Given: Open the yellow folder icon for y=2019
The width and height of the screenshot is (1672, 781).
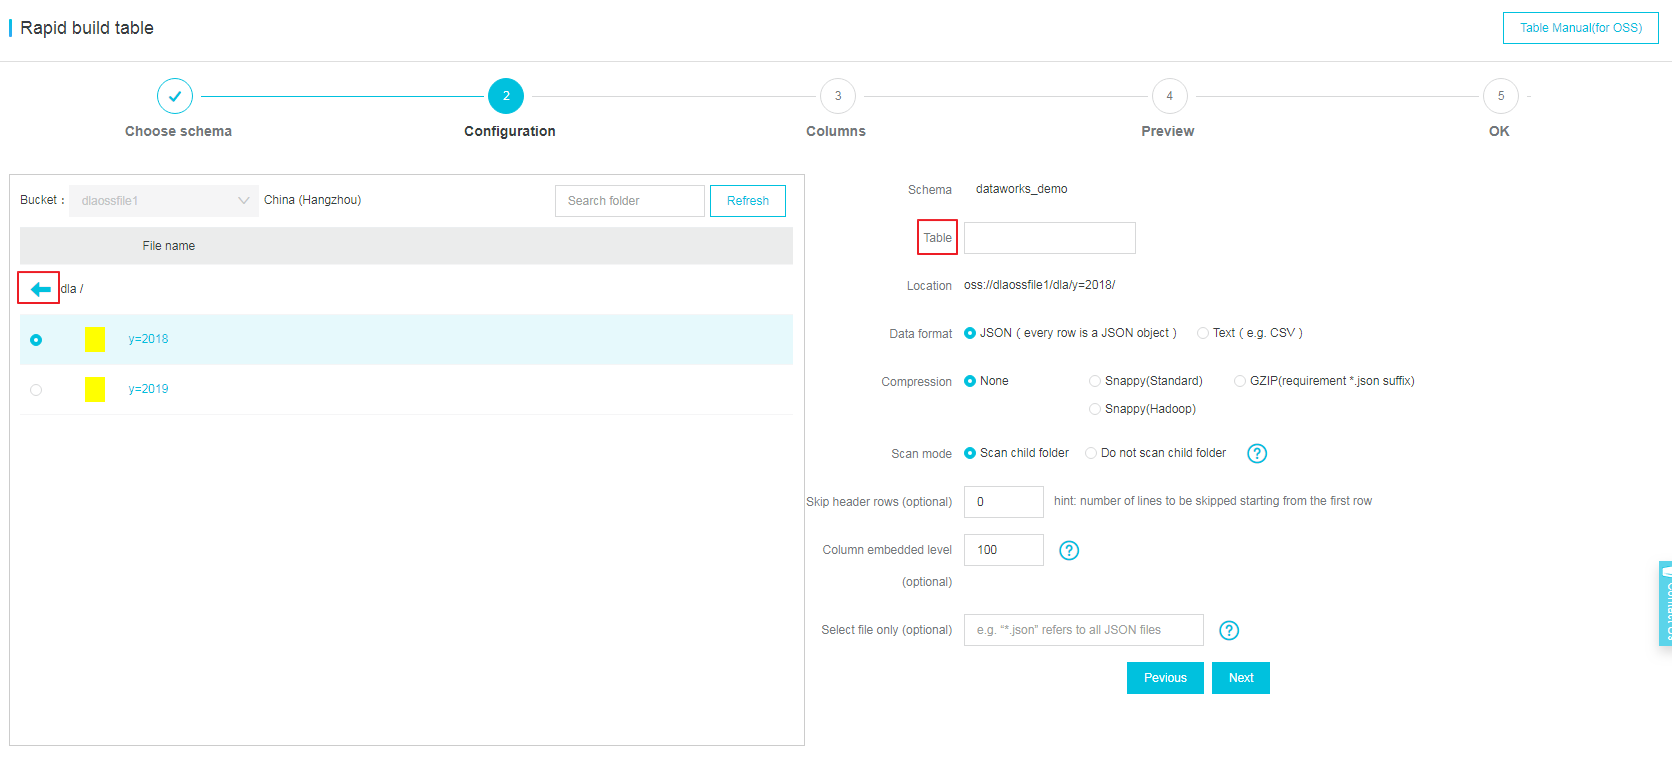Looking at the screenshot, I should (95, 389).
